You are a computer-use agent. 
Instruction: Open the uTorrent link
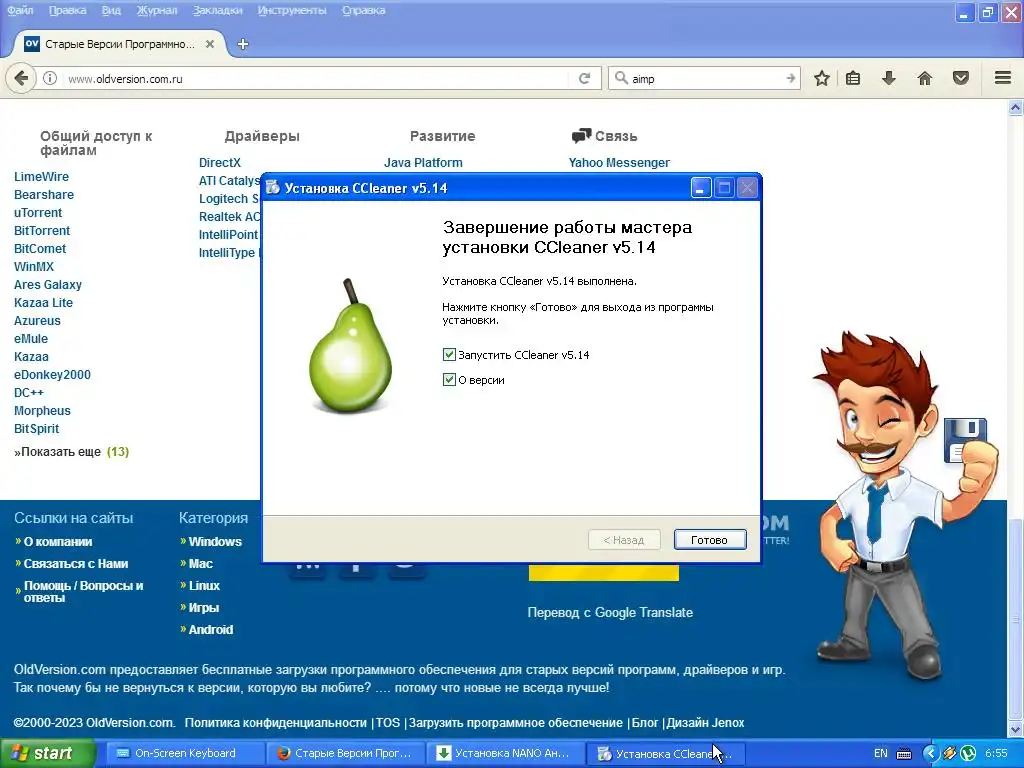[38, 213]
